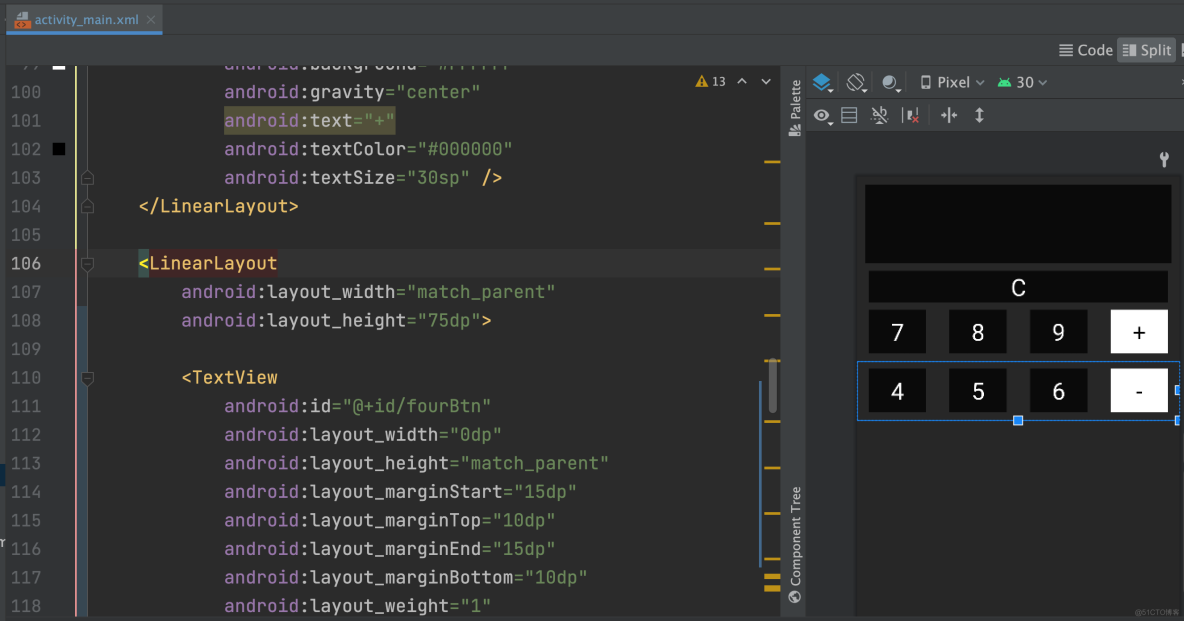1184x621 pixels.
Task: Click the phone device icon beside Pixel
Action: click(926, 82)
